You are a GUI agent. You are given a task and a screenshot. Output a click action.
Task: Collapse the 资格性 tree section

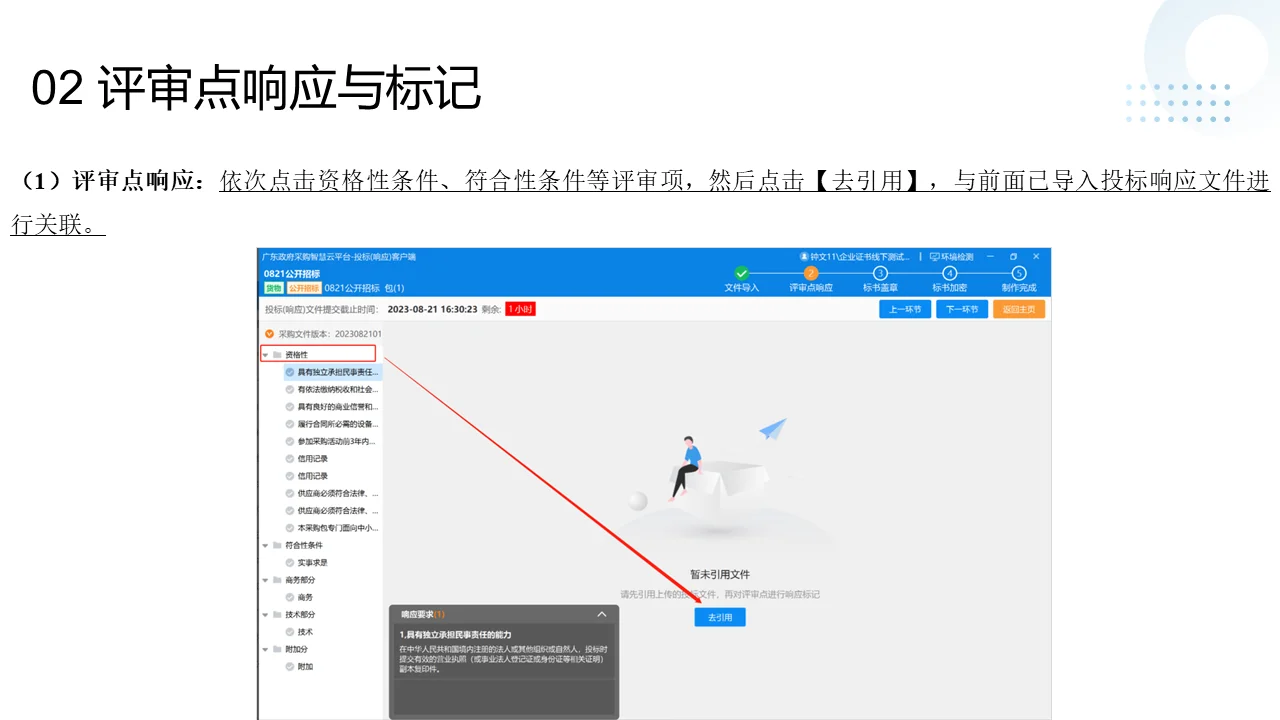pyautogui.click(x=265, y=354)
